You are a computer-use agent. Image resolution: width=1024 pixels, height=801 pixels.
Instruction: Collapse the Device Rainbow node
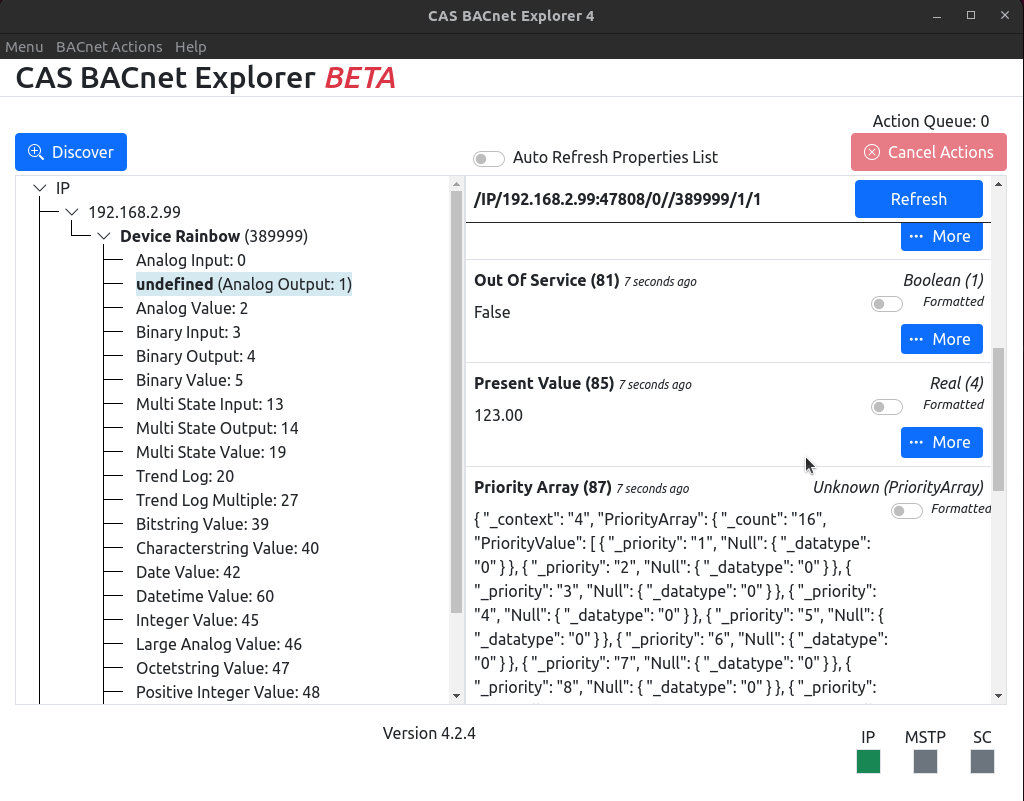point(104,236)
